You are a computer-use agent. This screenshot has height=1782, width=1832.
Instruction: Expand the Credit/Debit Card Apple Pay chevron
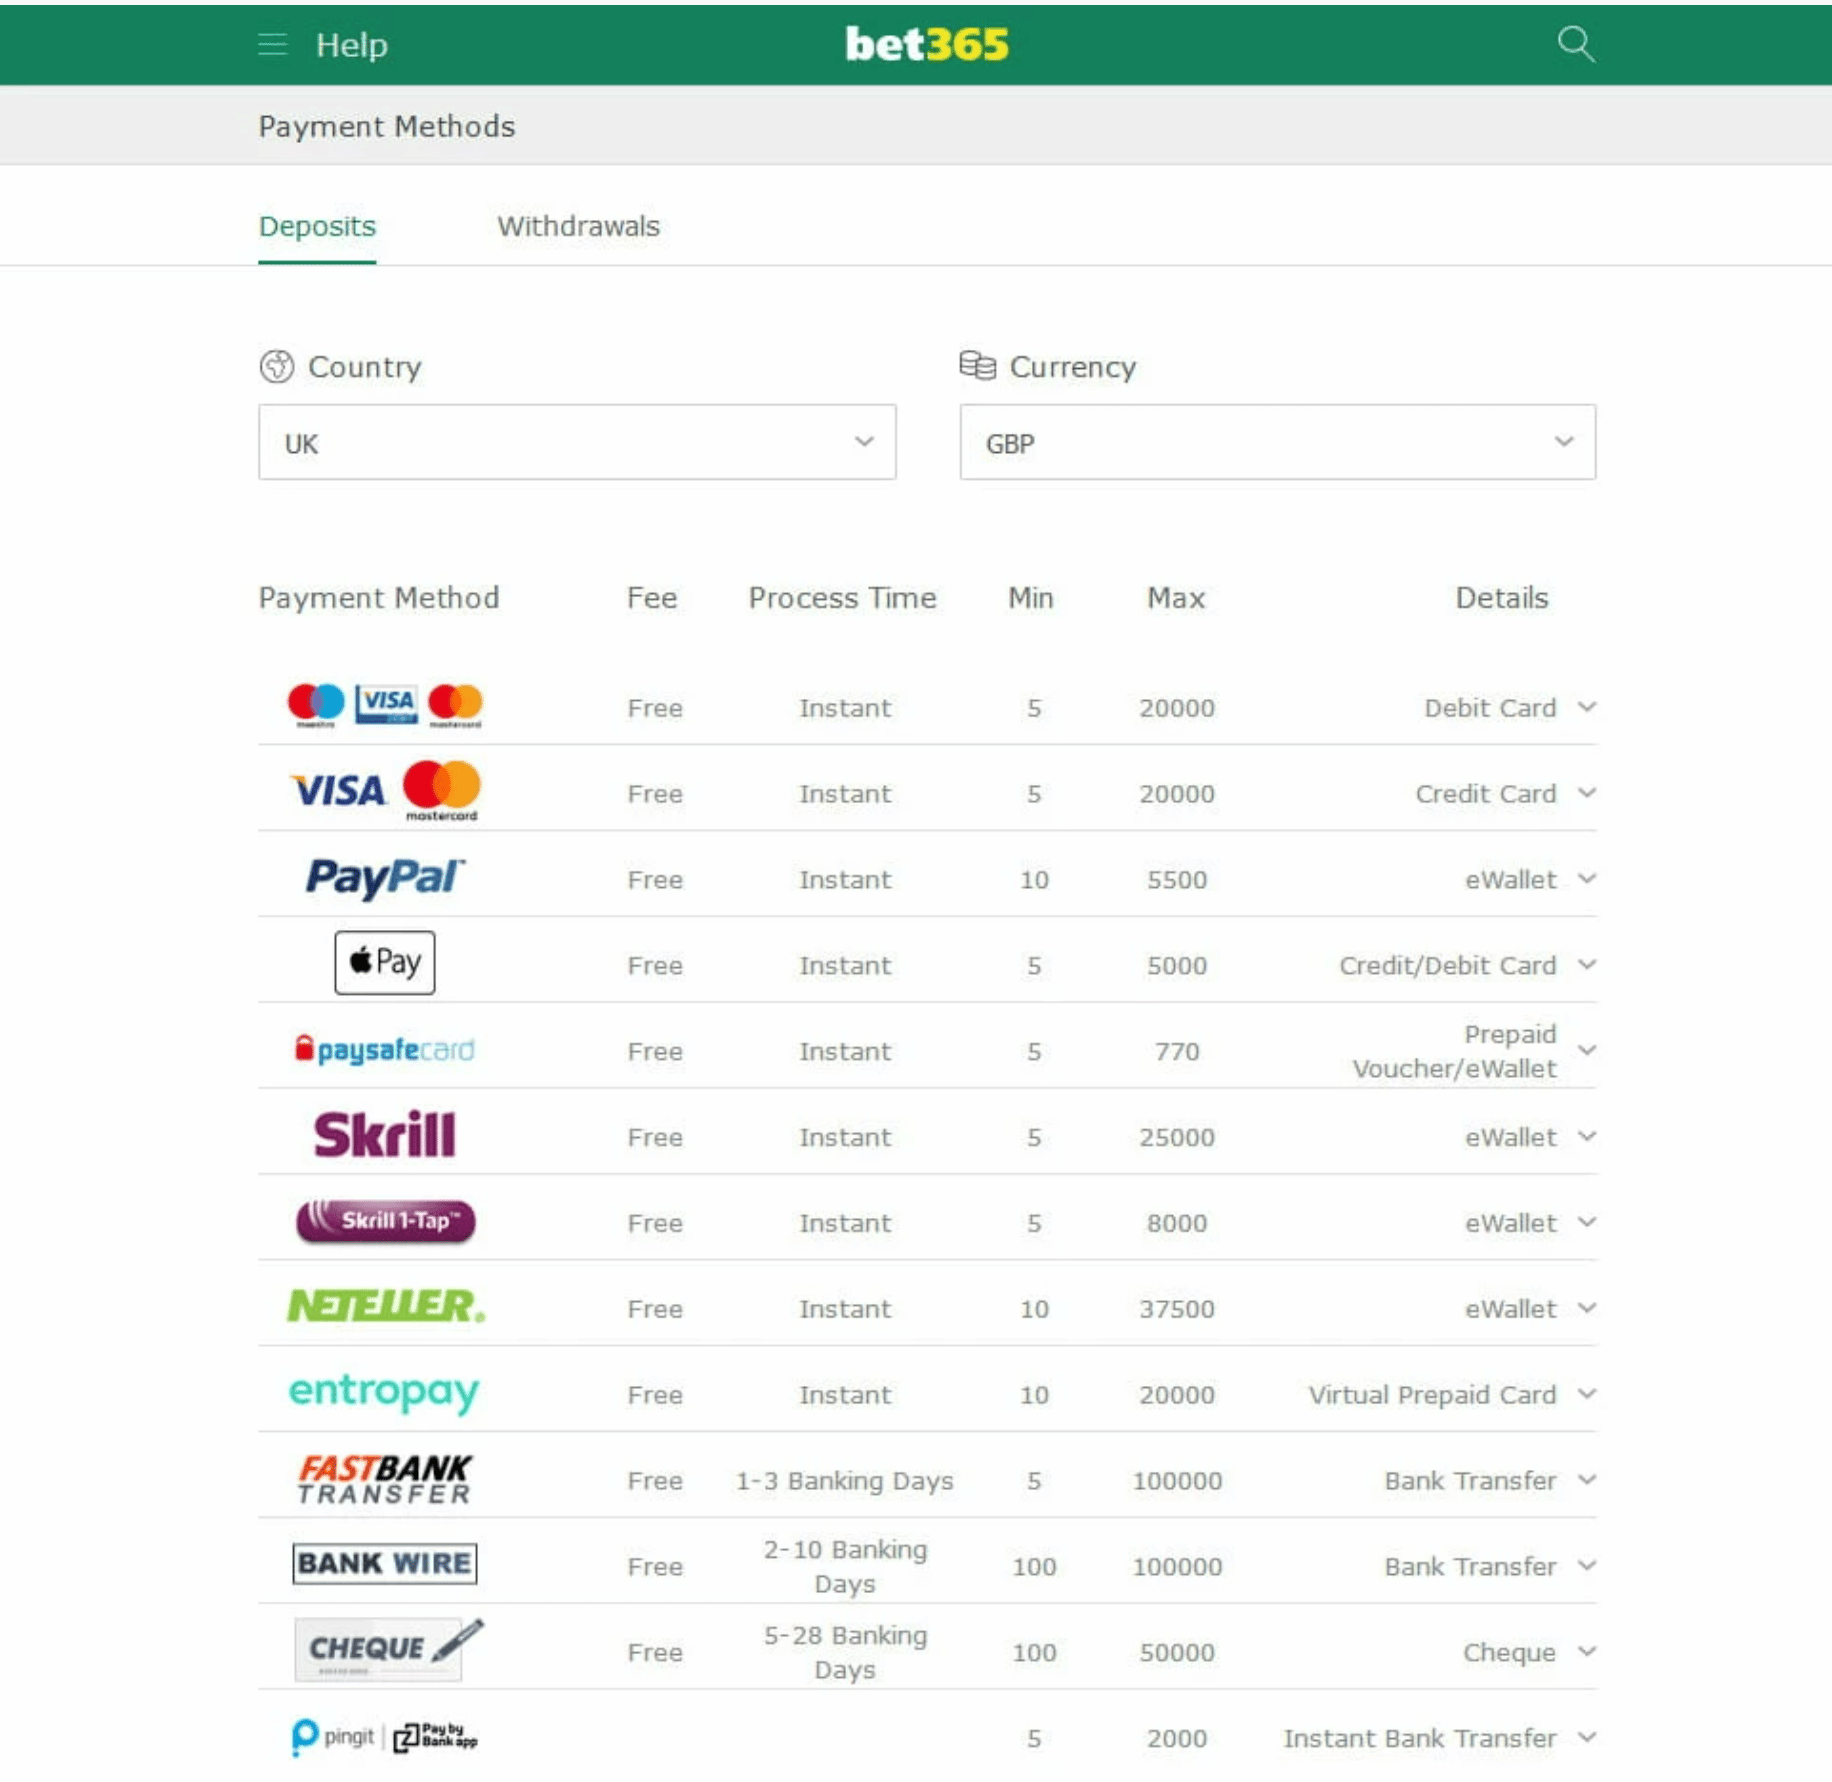coord(1586,965)
